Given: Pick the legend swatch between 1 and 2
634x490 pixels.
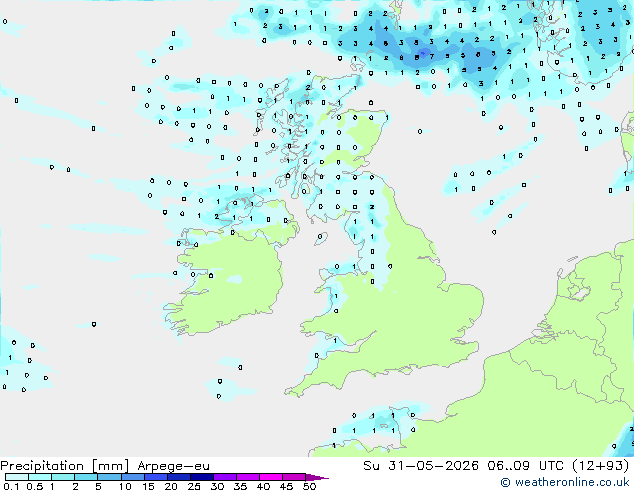Looking at the screenshot, I should (x=63, y=477).
